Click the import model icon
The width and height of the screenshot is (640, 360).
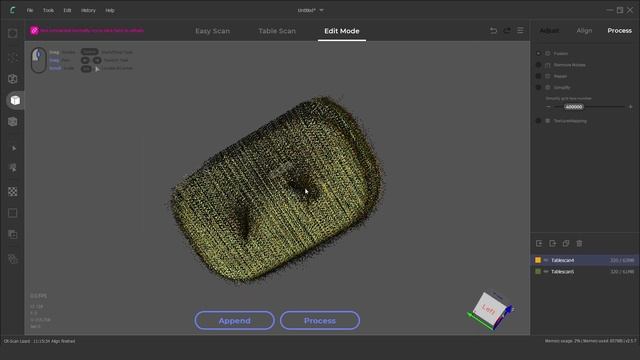coord(539,243)
